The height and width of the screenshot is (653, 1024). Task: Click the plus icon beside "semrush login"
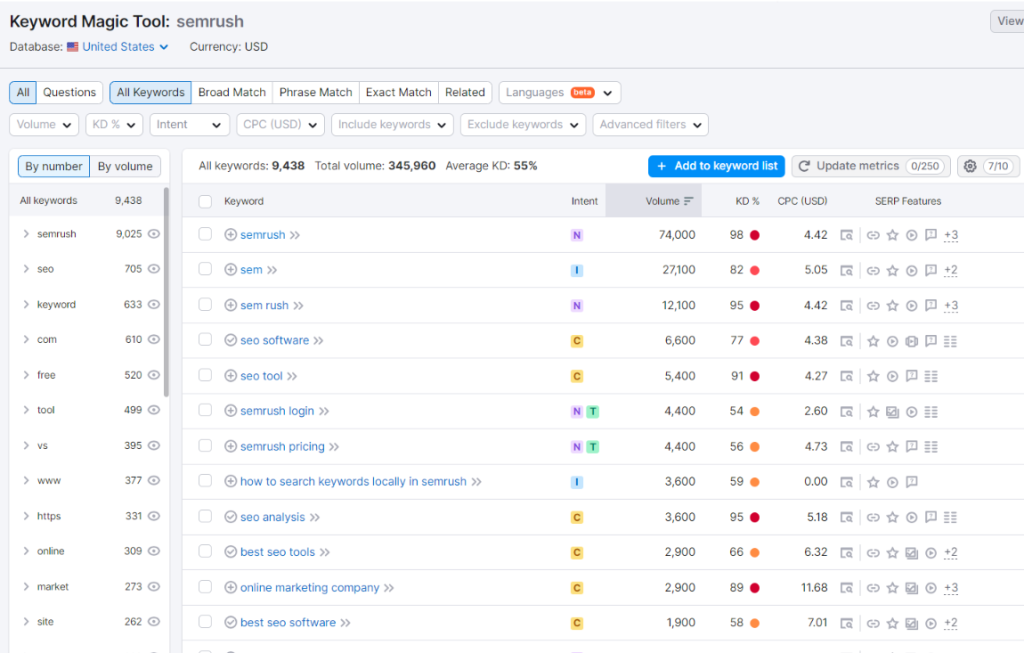[231, 411]
